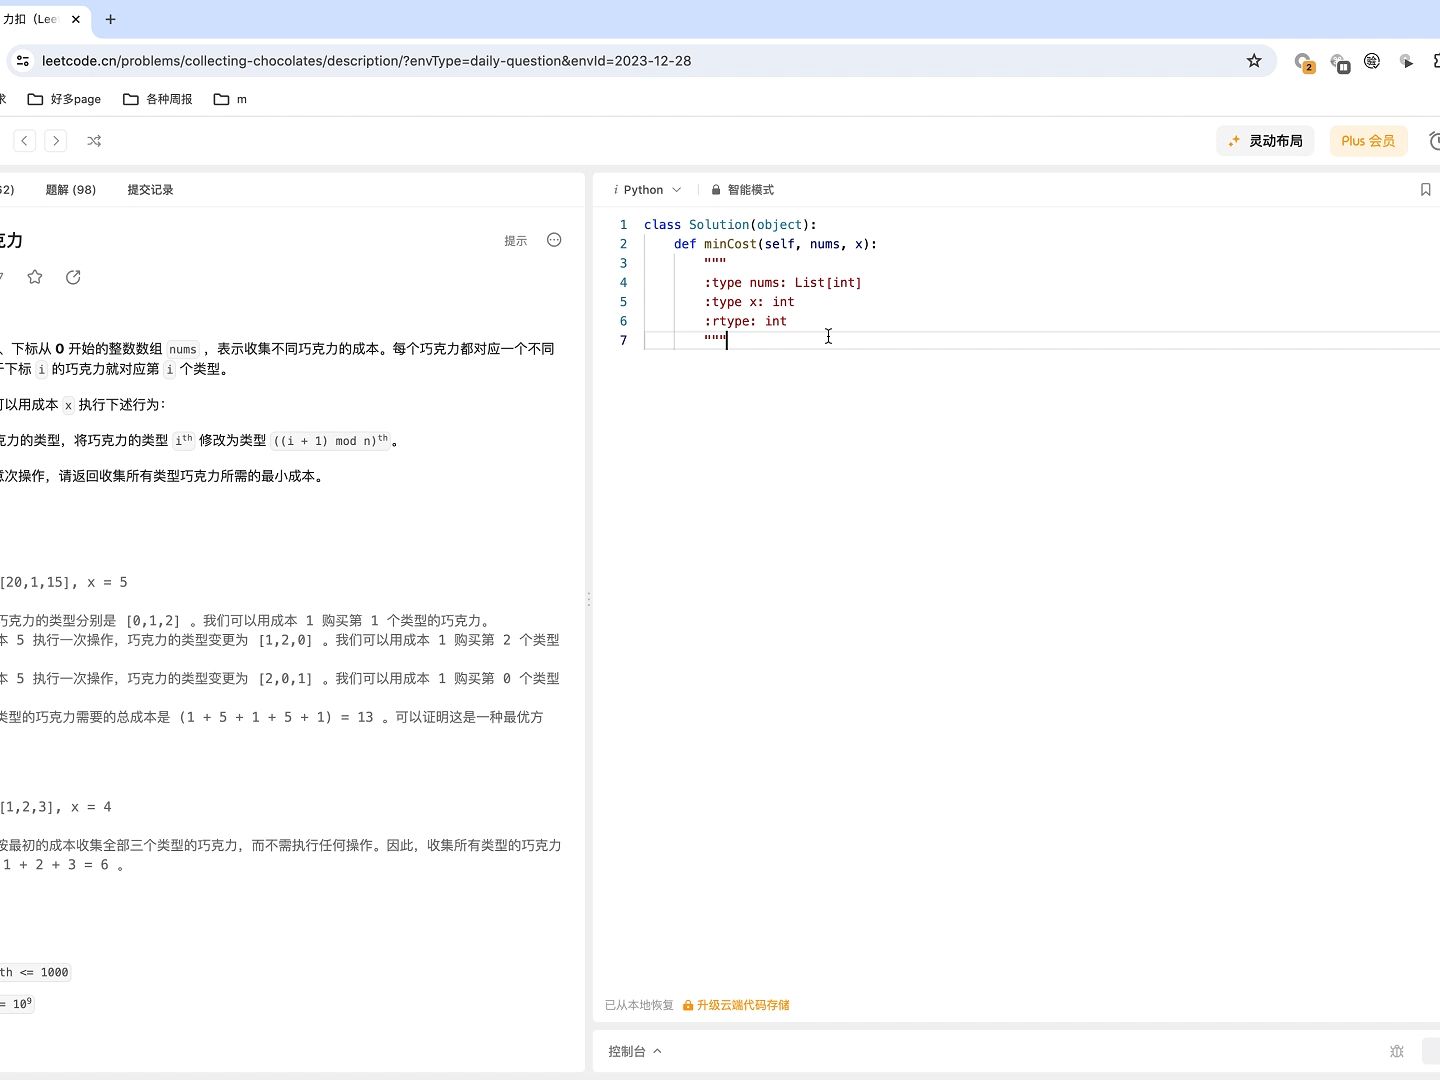Click the 升级云端代码存储 upgrade link
Image resolution: width=1440 pixels, height=1080 pixels.
pos(736,1005)
